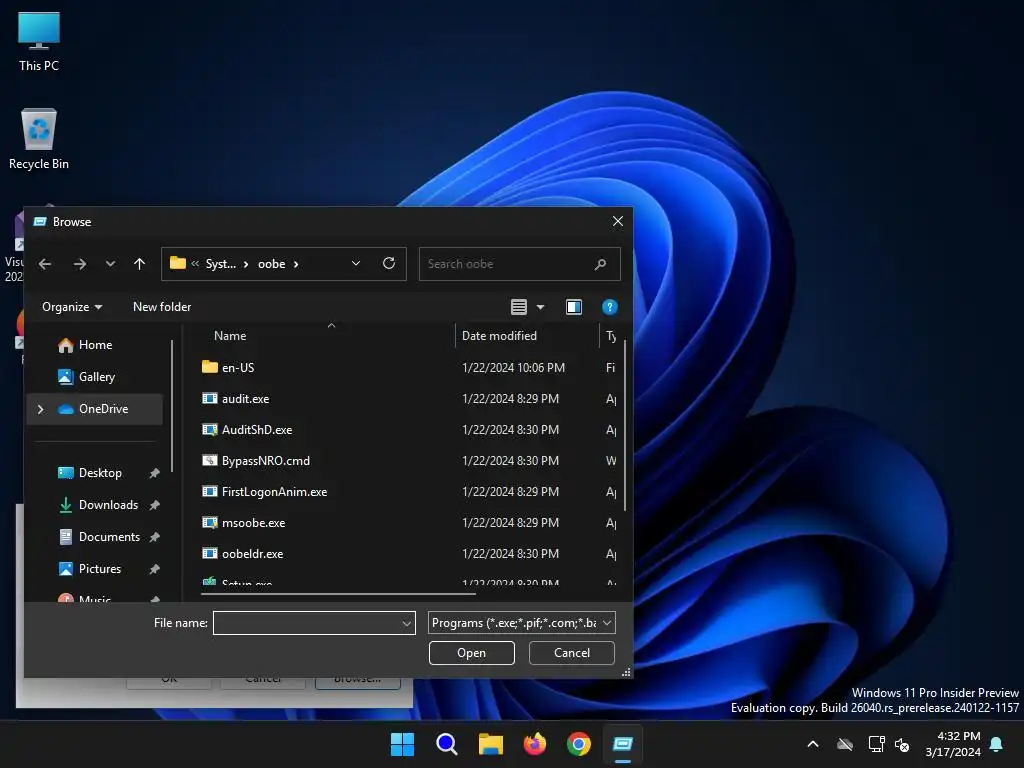Viewport: 1024px width, 768px height.
Task: Open taskbar Search
Action: pyautogui.click(x=447, y=744)
